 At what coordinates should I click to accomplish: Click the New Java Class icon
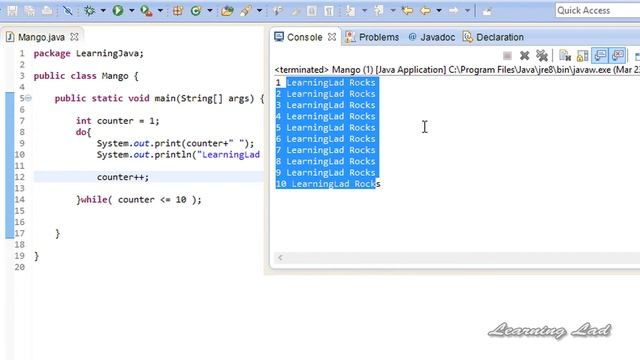click(x=196, y=11)
